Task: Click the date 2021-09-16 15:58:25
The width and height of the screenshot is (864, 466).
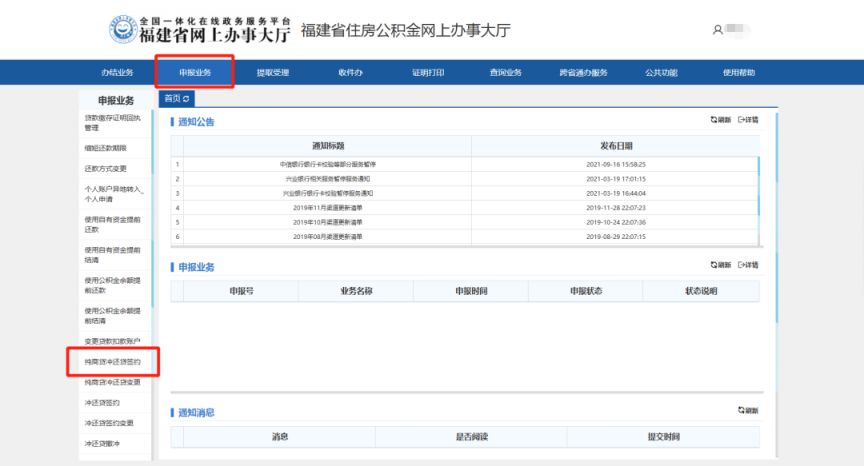Action: (x=616, y=164)
